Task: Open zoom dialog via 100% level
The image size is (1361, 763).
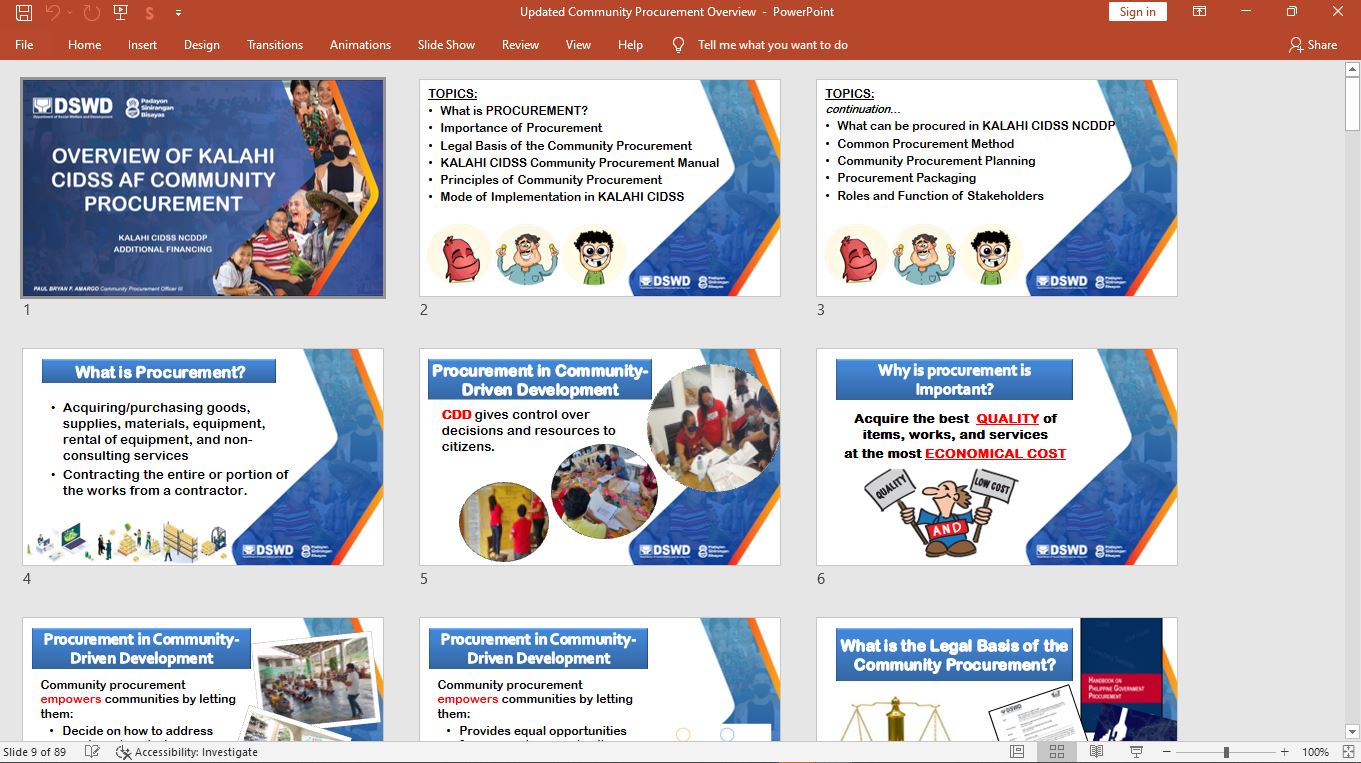Action: (x=1315, y=752)
